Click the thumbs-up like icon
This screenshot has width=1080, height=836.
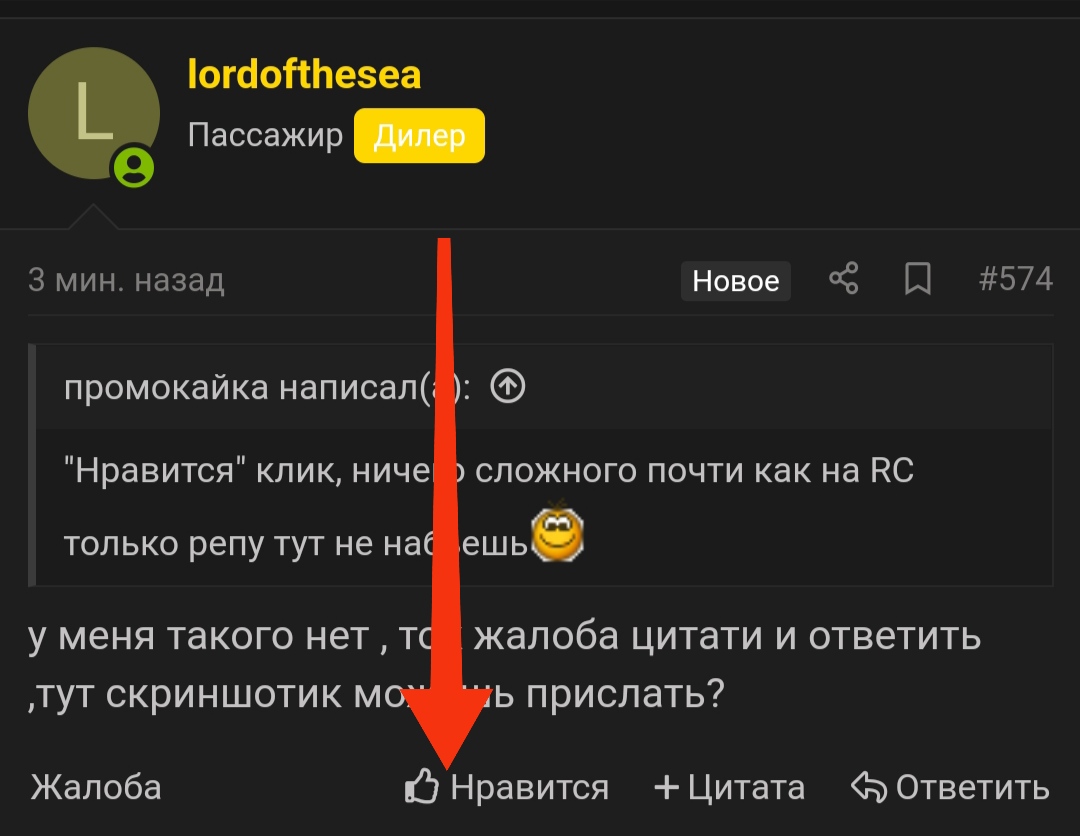tap(422, 786)
